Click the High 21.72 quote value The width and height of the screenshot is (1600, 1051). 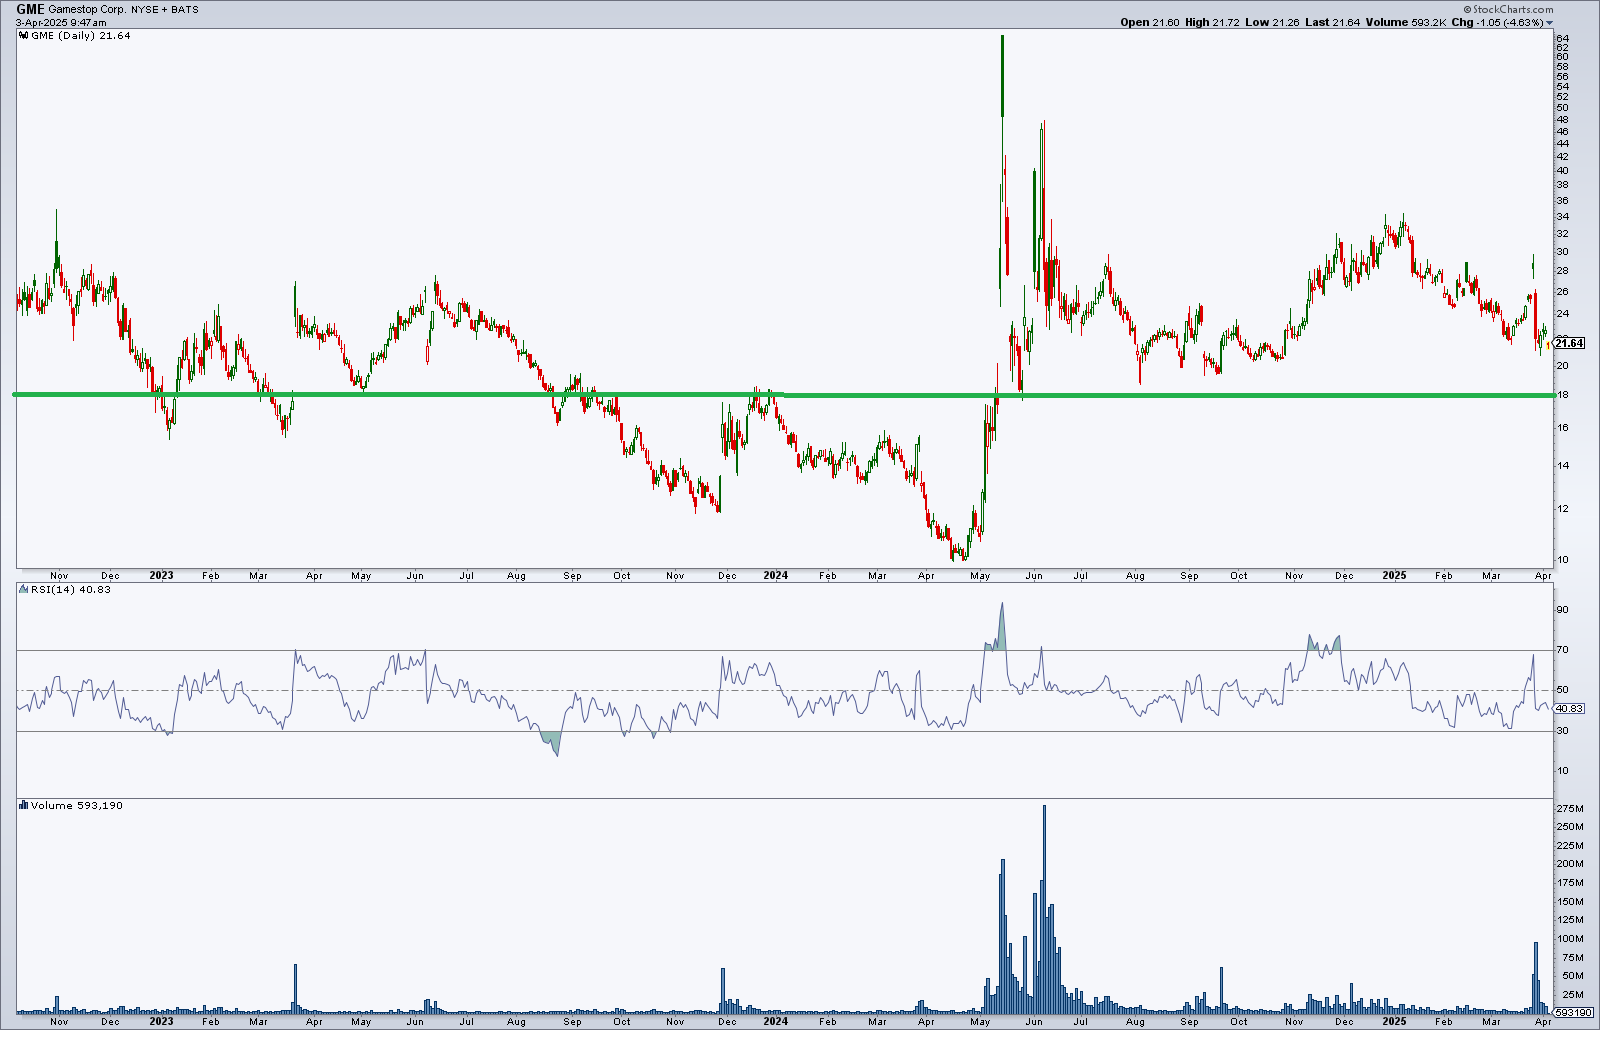click(1212, 22)
